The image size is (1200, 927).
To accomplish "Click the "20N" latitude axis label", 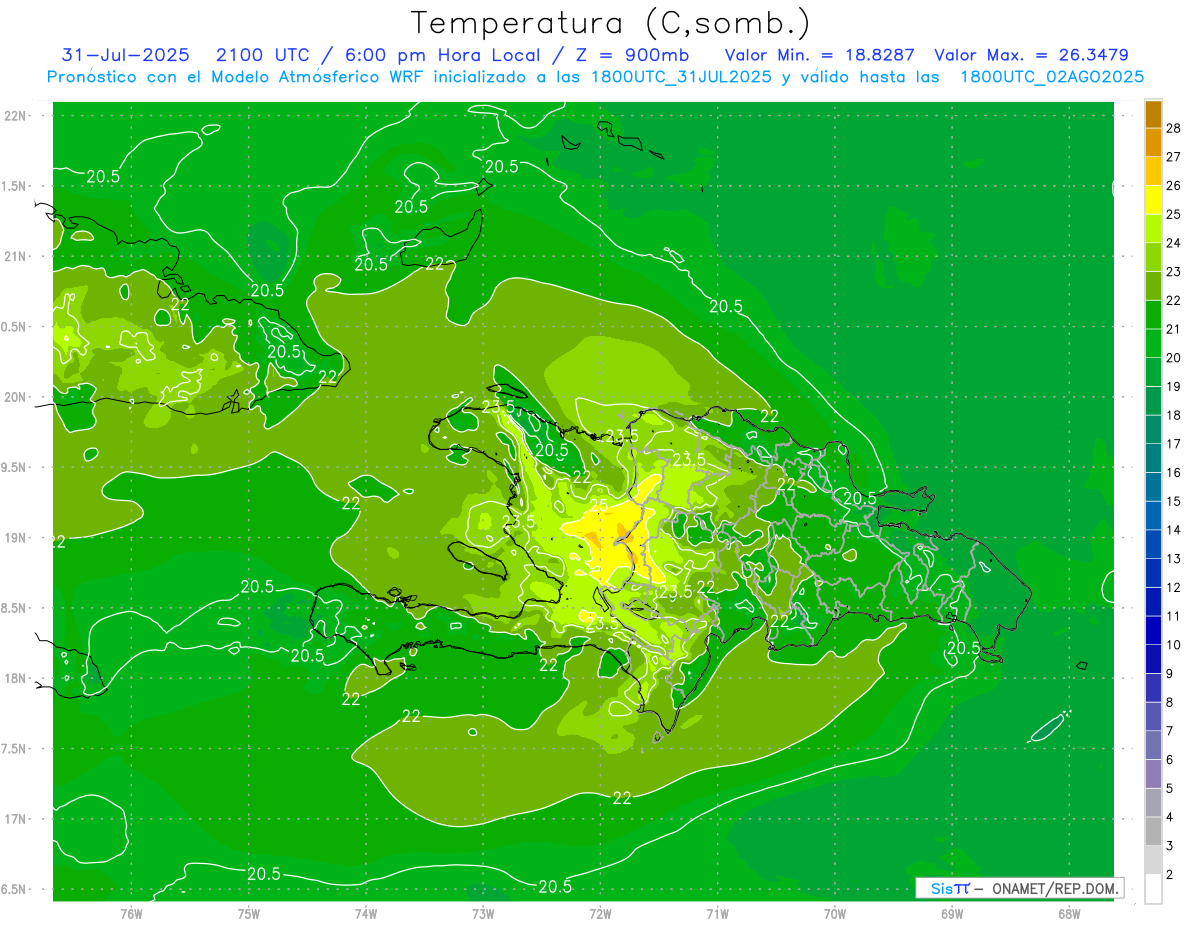I will pos(15,397).
